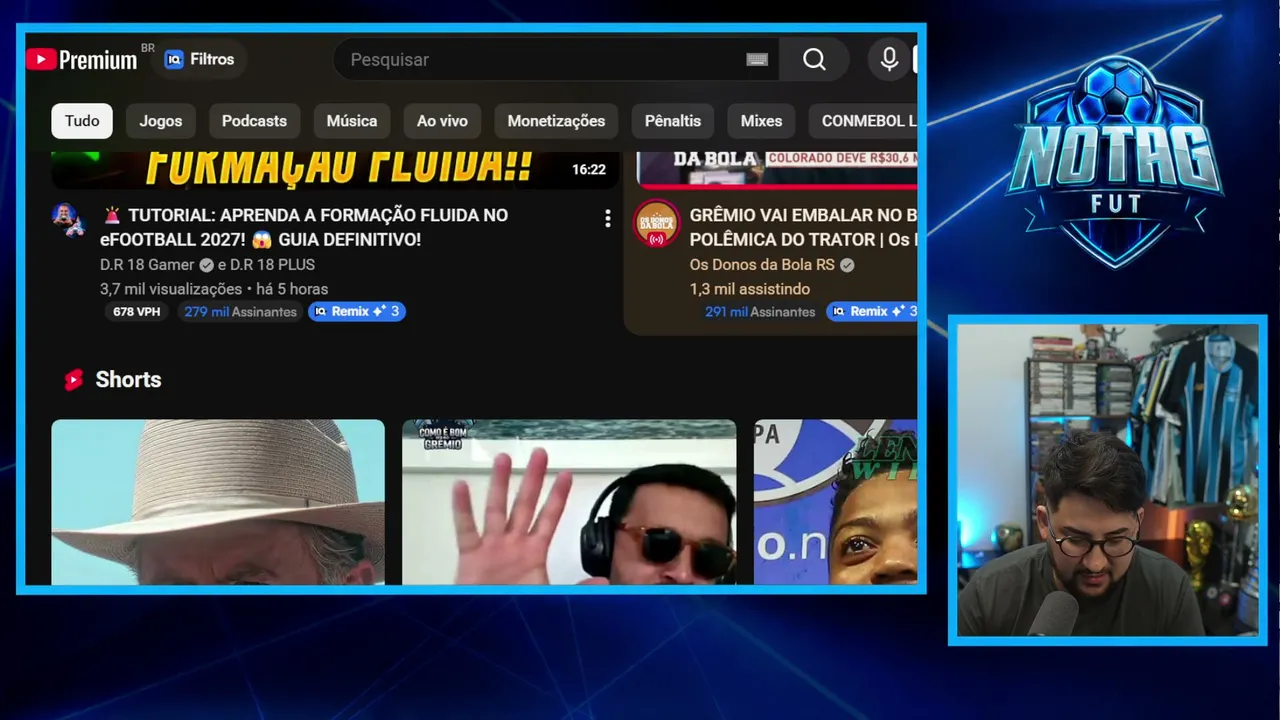This screenshot has width=1280, height=720.
Task: Switch to the Mixes chip
Action: (x=761, y=121)
